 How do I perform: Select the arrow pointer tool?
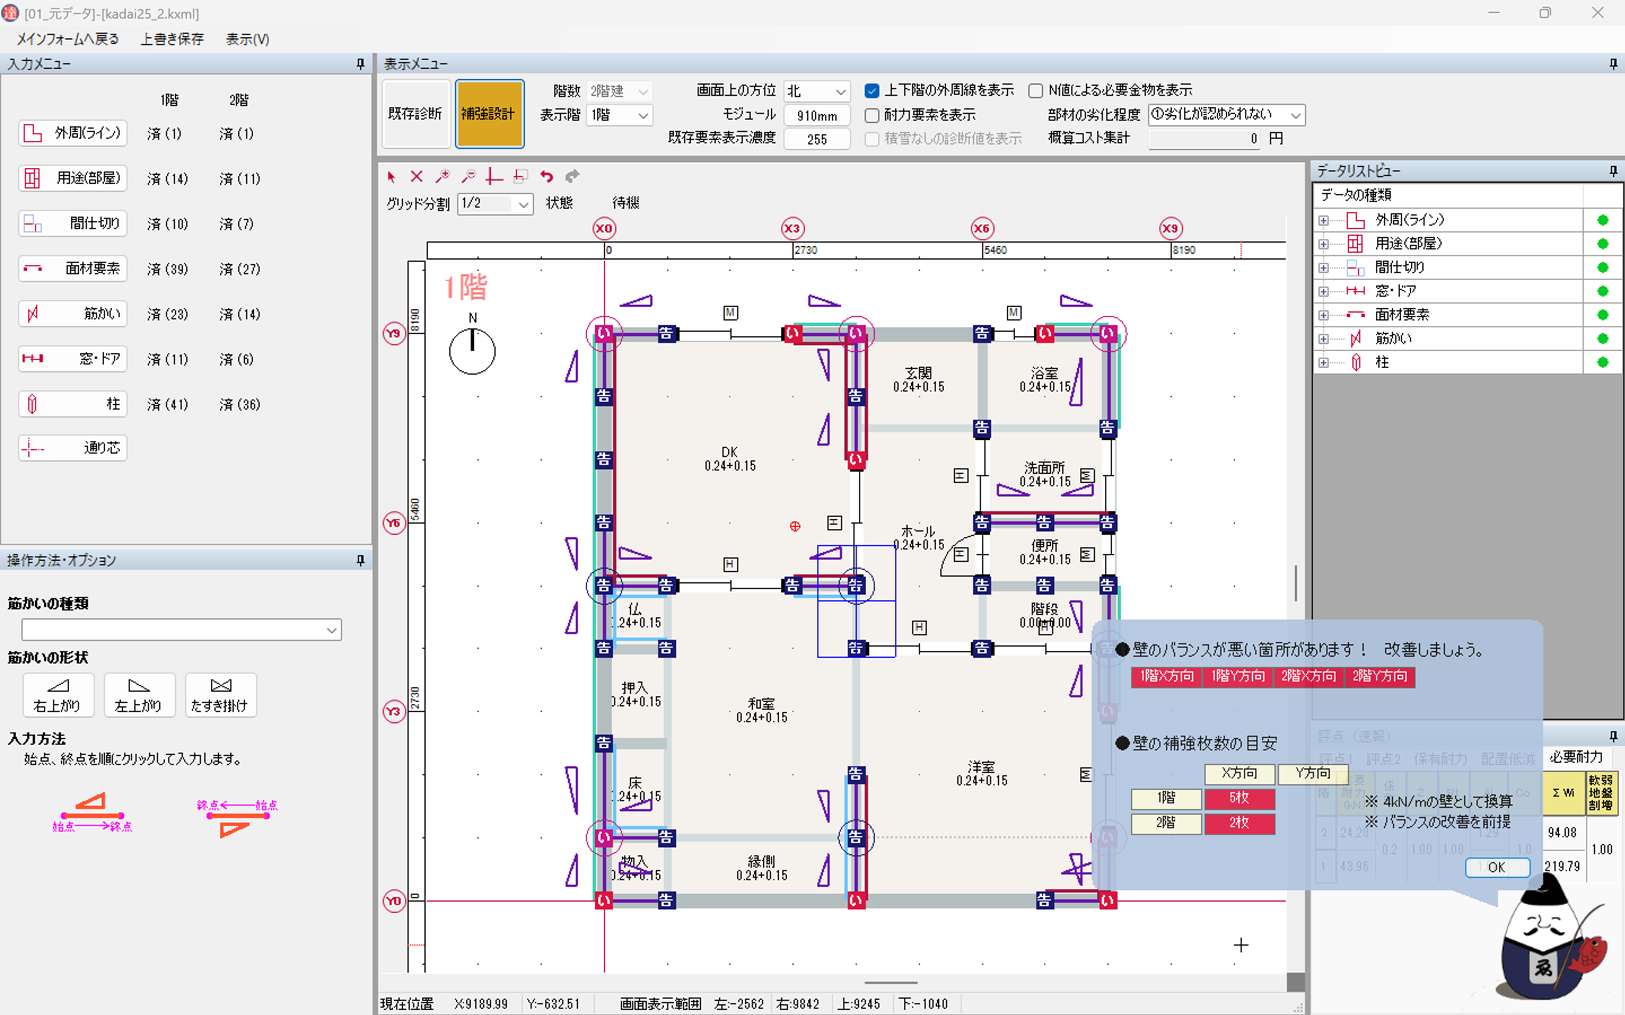point(391,177)
